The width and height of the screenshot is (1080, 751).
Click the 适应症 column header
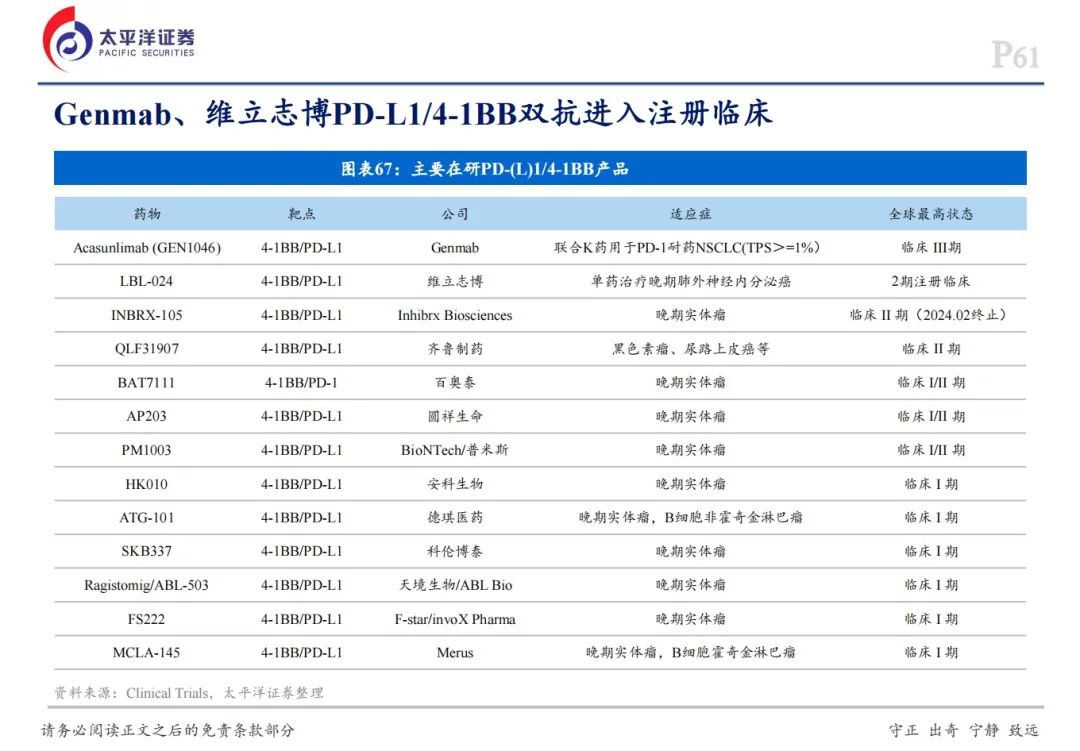point(691,214)
